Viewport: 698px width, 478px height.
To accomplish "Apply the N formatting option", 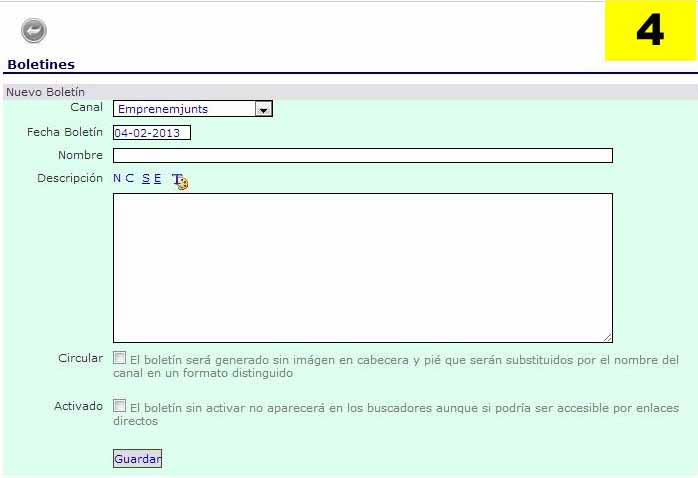I will 117,179.
